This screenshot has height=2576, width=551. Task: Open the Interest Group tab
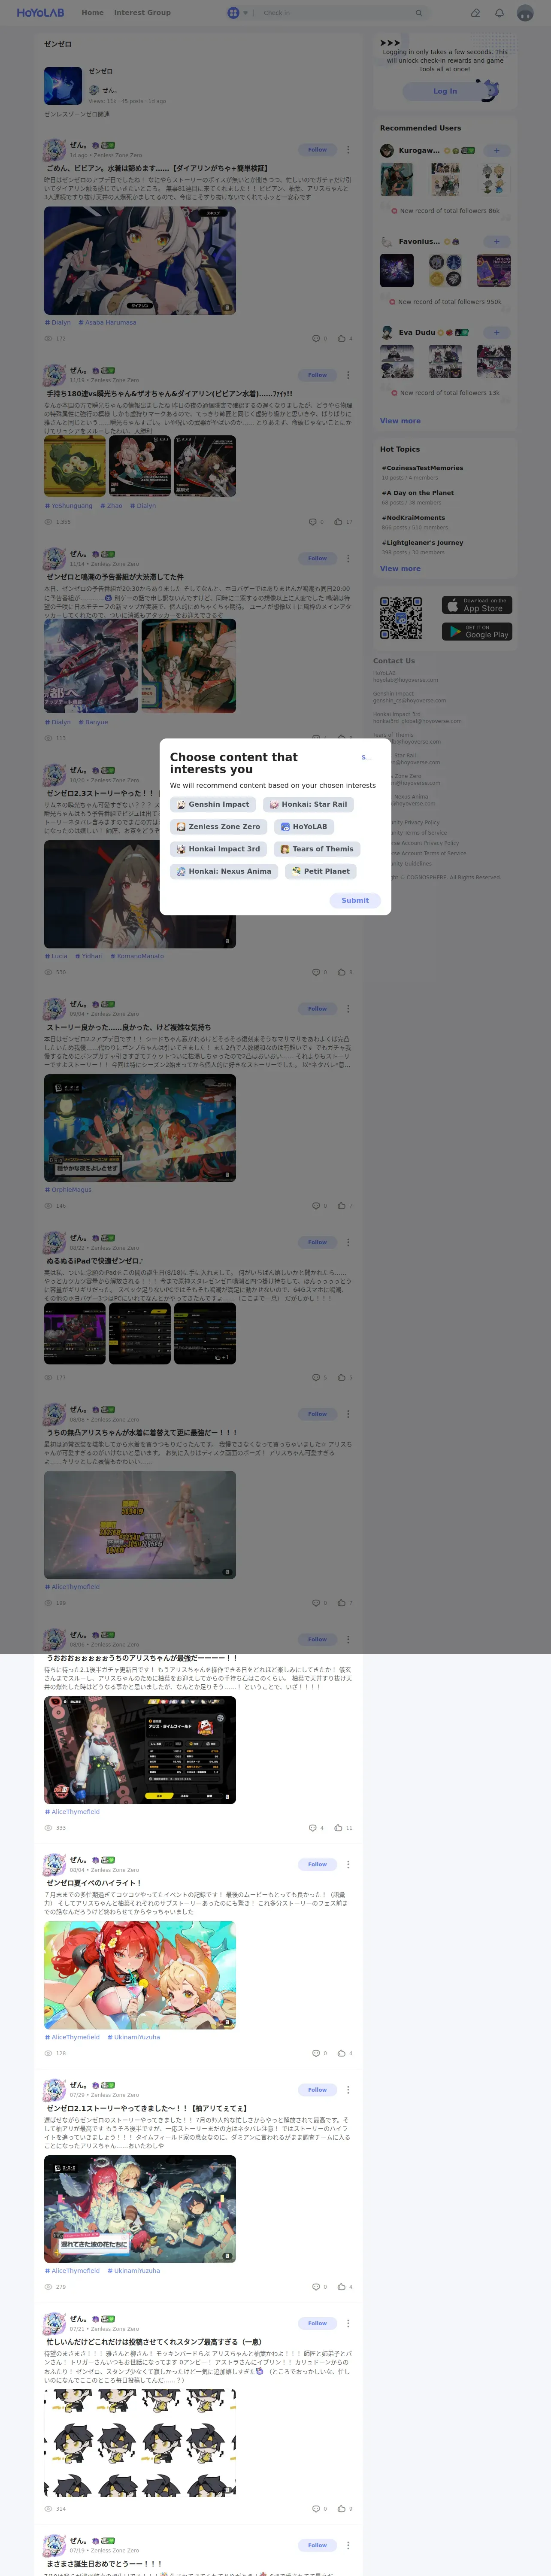(142, 13)
